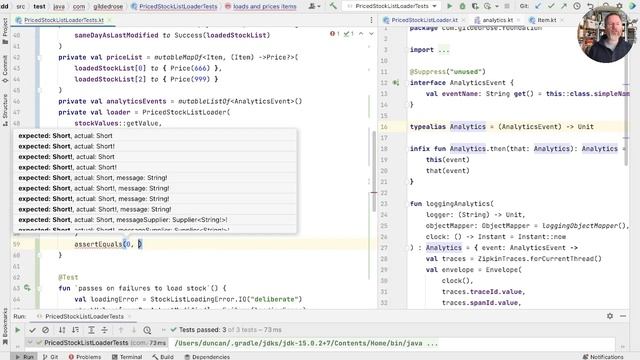
Task: Expand the user icon dropdown arrow
Action: (x=318, y=7)
